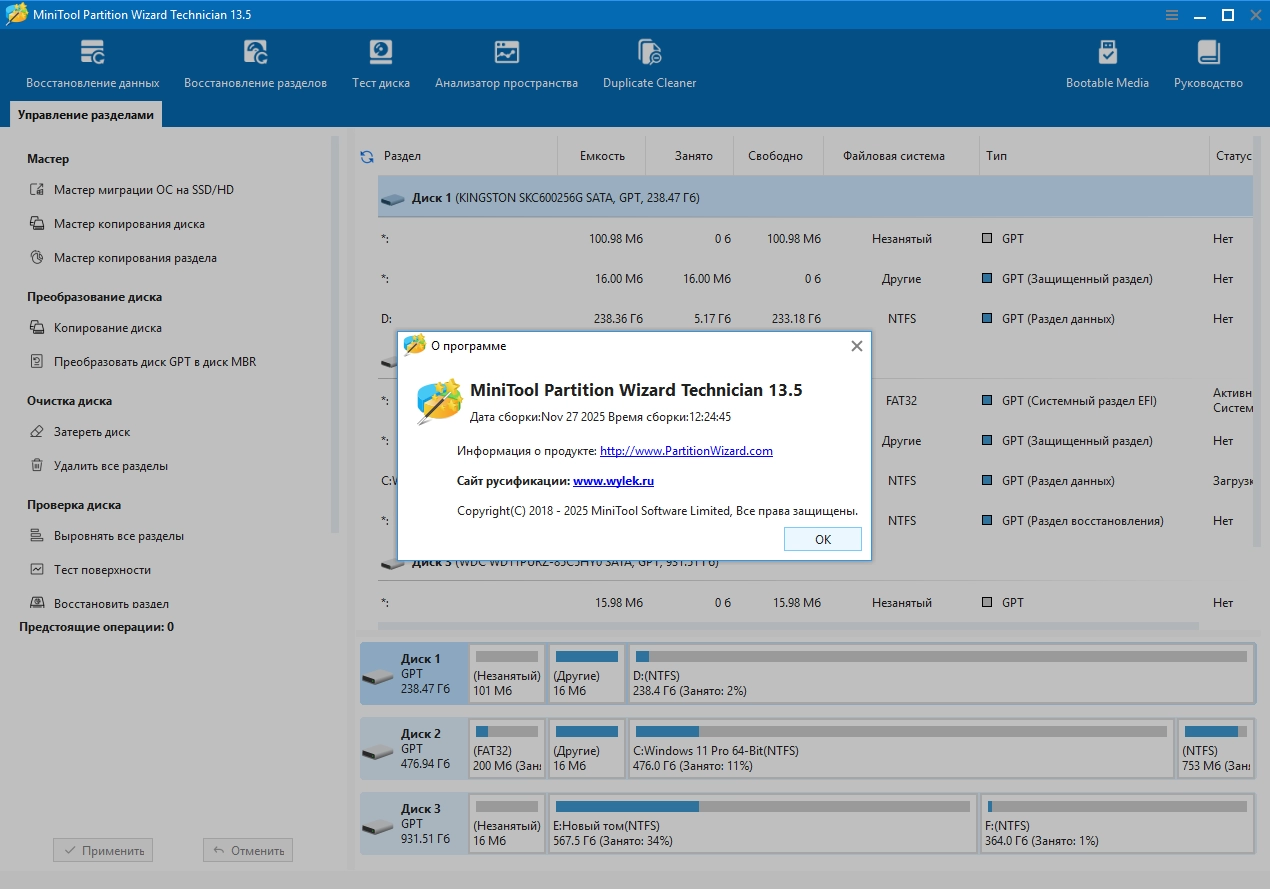Select the Диск 1 KINGSTON header row
Screen dimensions: 1270x889
(814, 198)
